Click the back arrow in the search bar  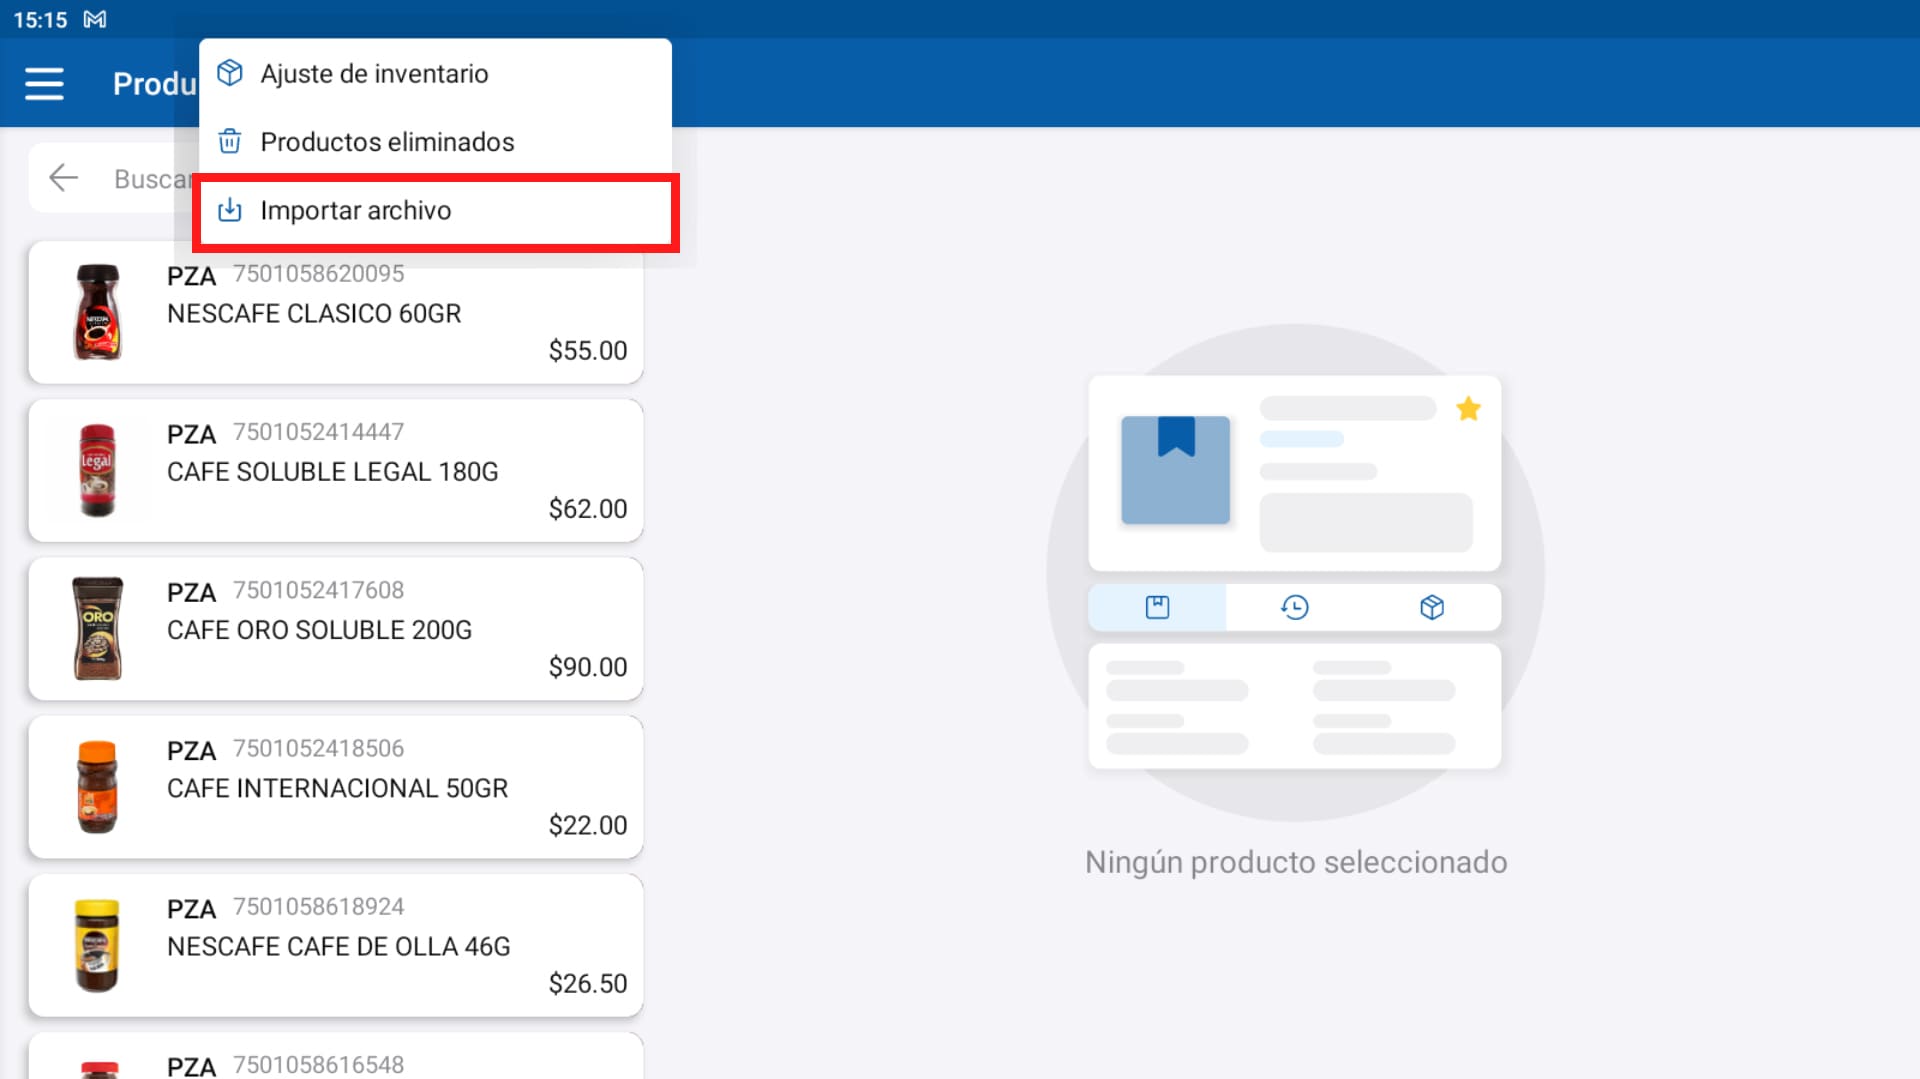click(63, 177)
